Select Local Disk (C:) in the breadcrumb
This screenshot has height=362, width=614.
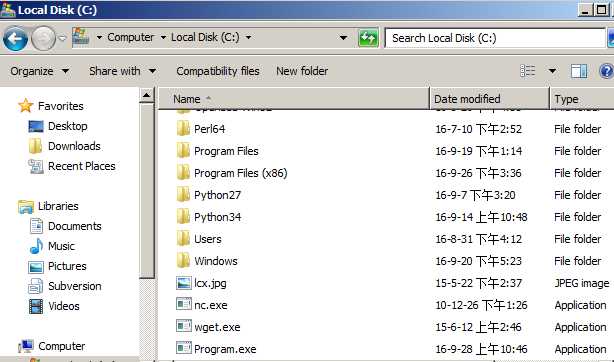click(x=205, y=38)
